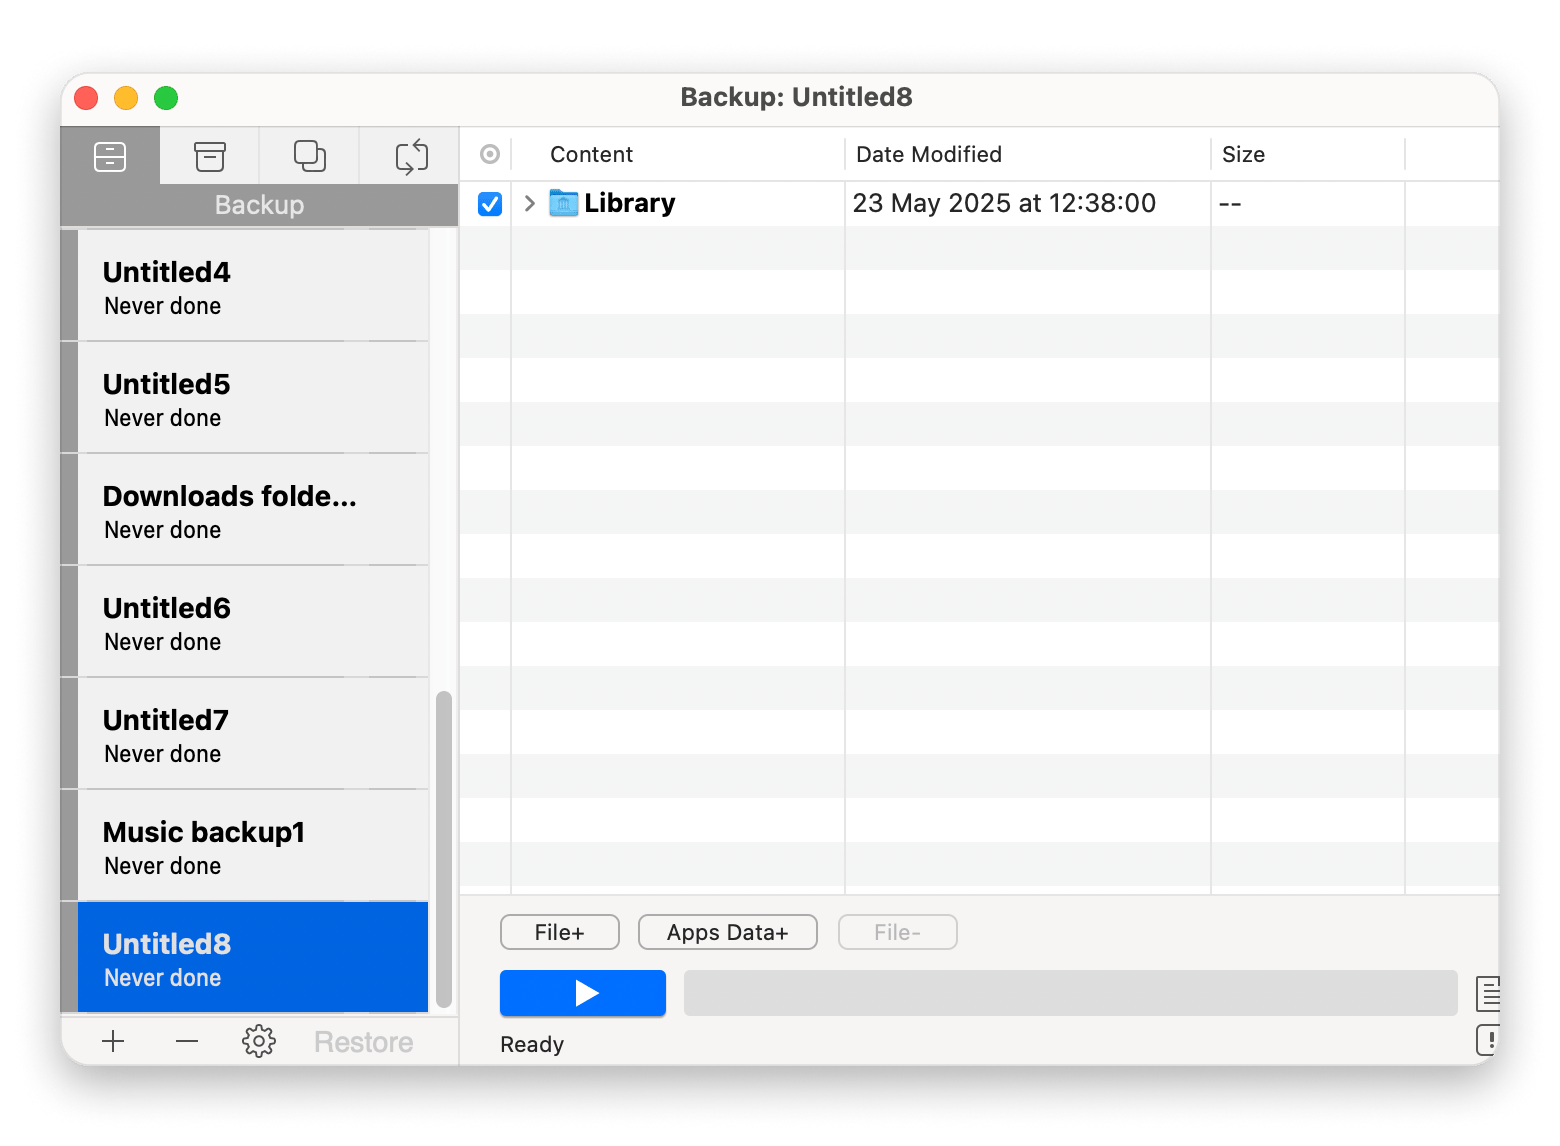Click the Apps Data+ button
1560x1146 pixels.
click(727, 932)
